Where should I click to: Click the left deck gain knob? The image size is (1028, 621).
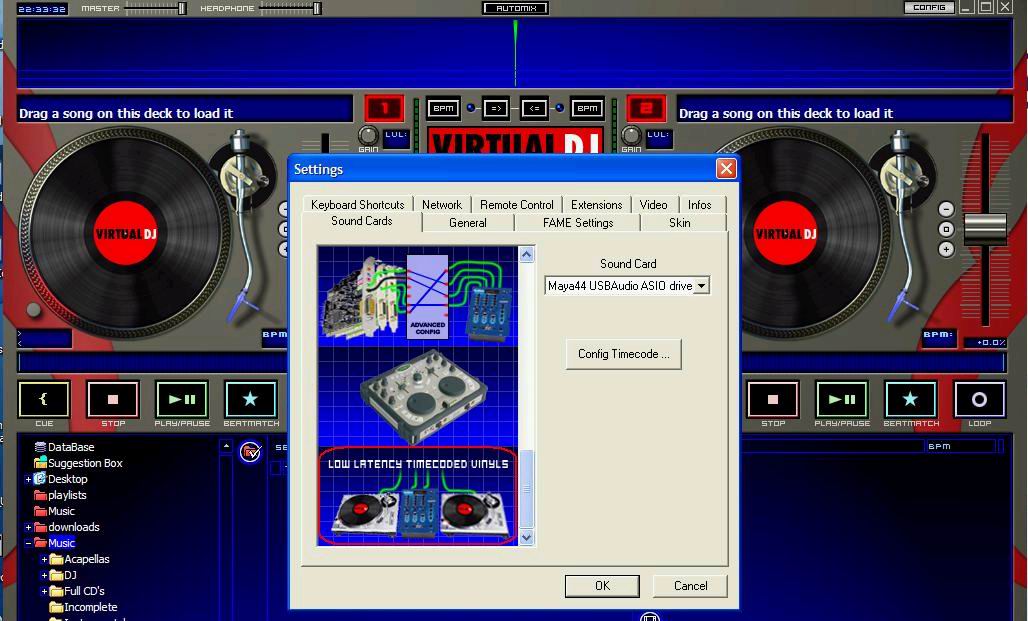368,136
